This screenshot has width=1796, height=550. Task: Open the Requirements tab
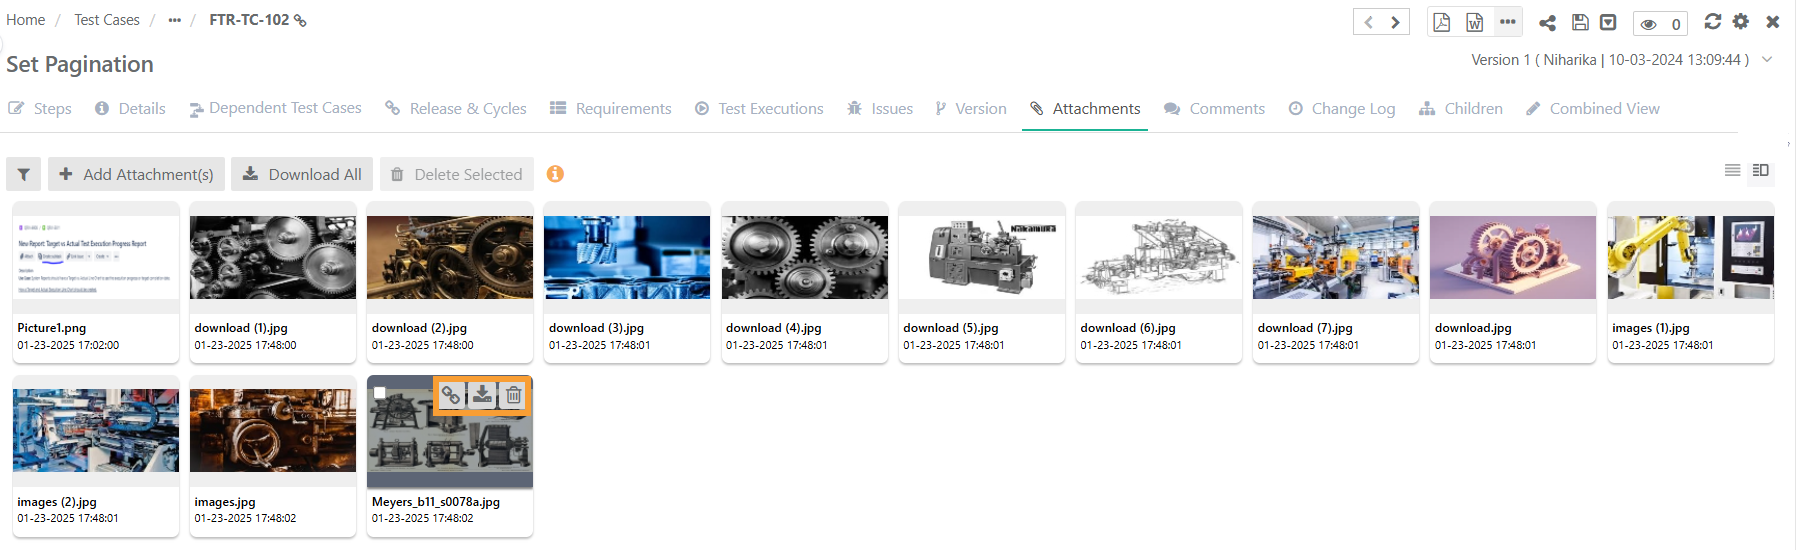point(611,108)
